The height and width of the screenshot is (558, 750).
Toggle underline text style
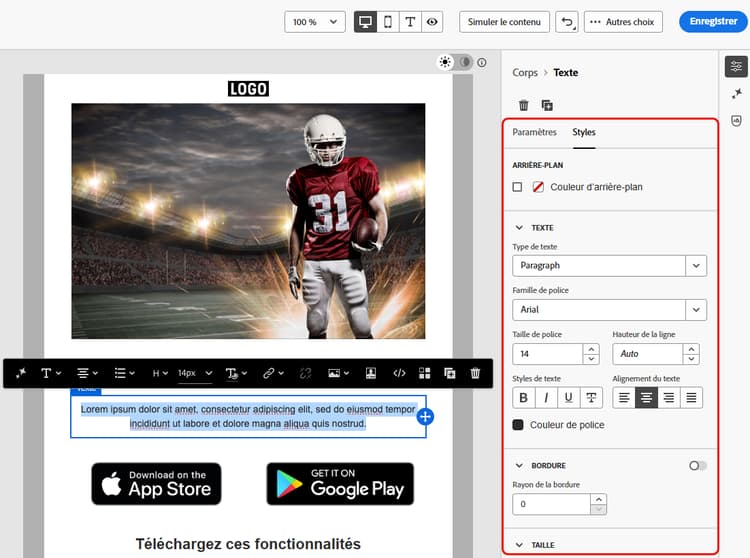[569, 398]
